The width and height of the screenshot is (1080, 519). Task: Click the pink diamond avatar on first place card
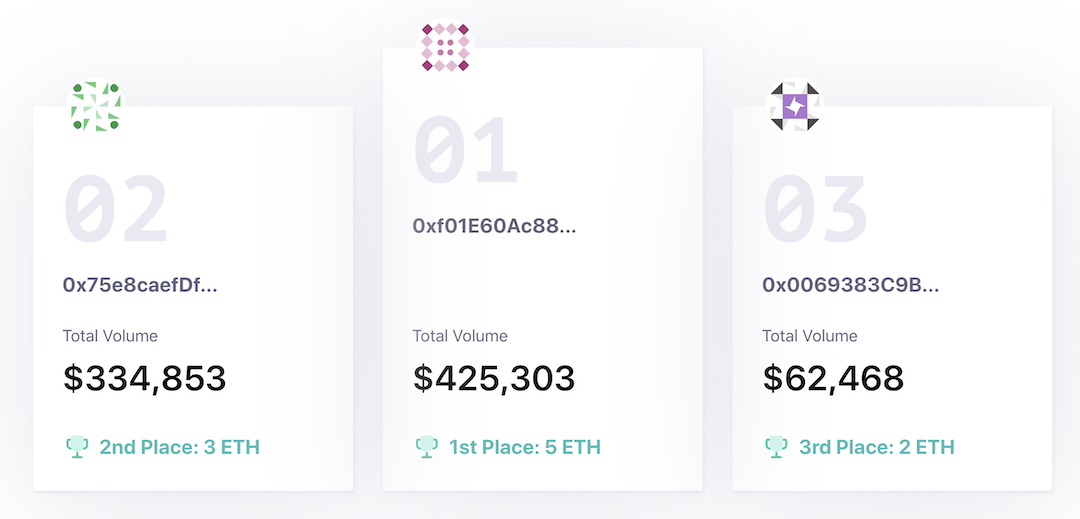(445, 47)
